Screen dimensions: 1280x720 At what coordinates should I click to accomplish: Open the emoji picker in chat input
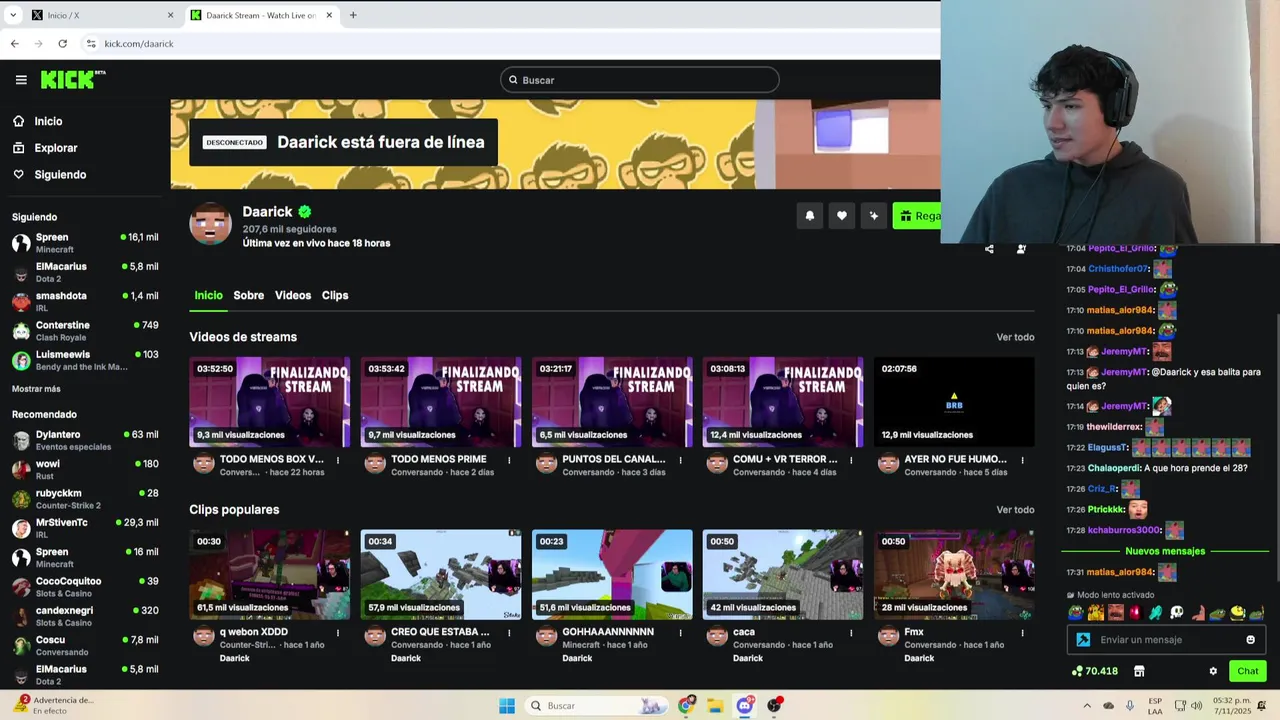1250,640
